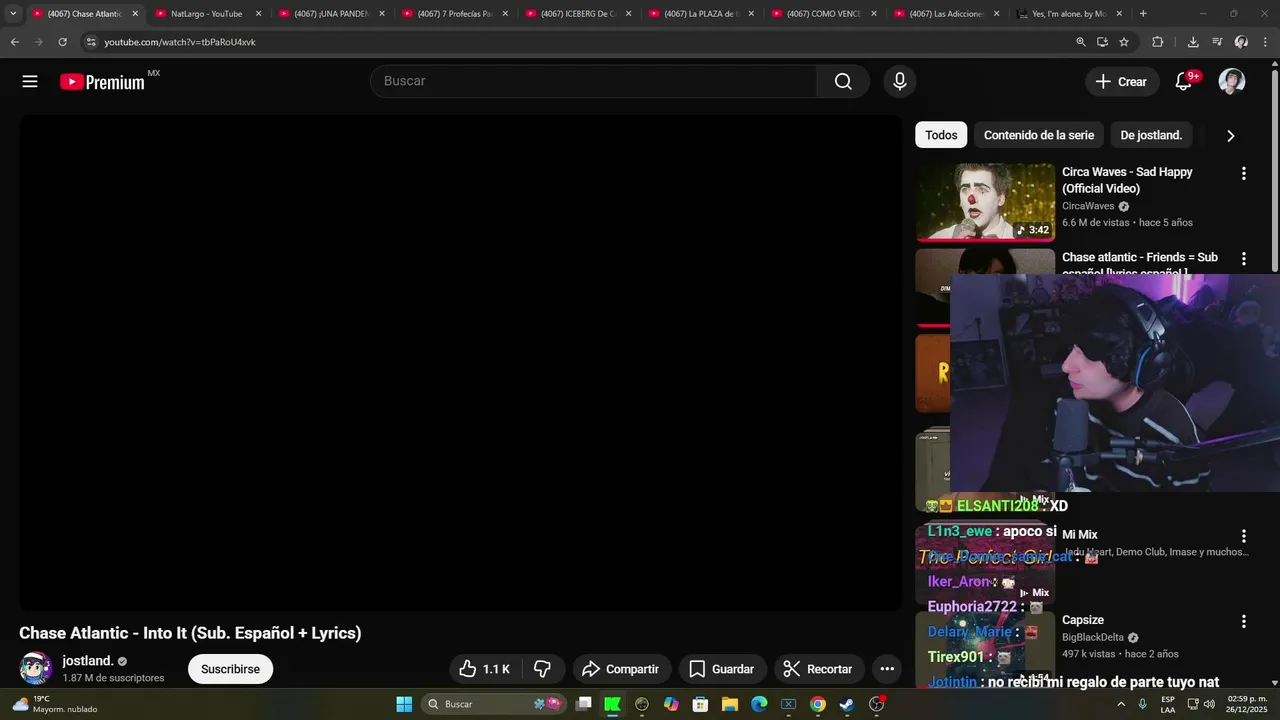Open options menu for Chase Atlantic Friends video
The width and height of the screenshot is (1280, 720).
(x=1243, y=259)
